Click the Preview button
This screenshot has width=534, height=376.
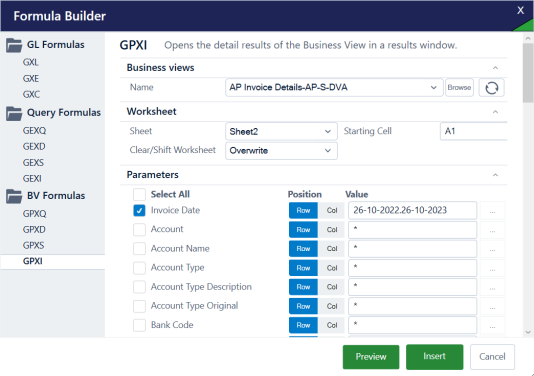coord(371,357)
